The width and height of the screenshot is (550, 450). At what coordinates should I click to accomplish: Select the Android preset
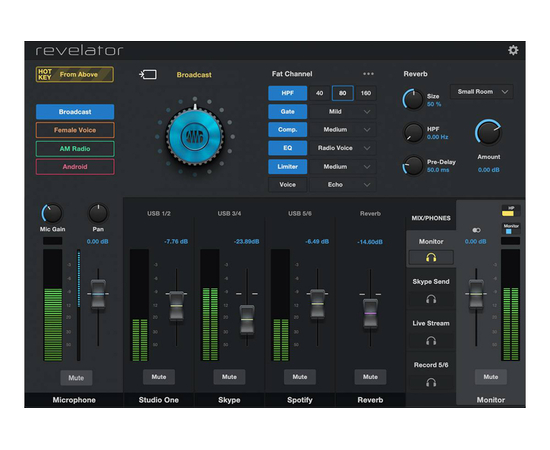[75, 167]
